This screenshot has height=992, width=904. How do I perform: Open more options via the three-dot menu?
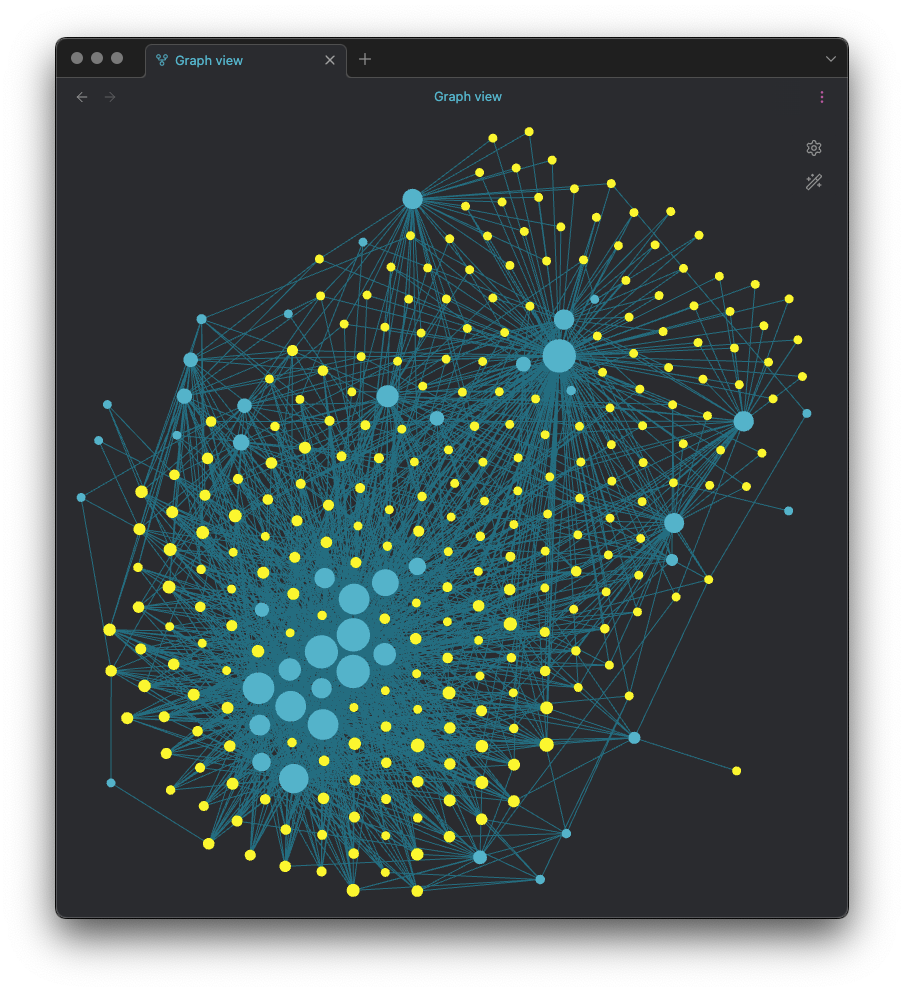tap(822, 96)
